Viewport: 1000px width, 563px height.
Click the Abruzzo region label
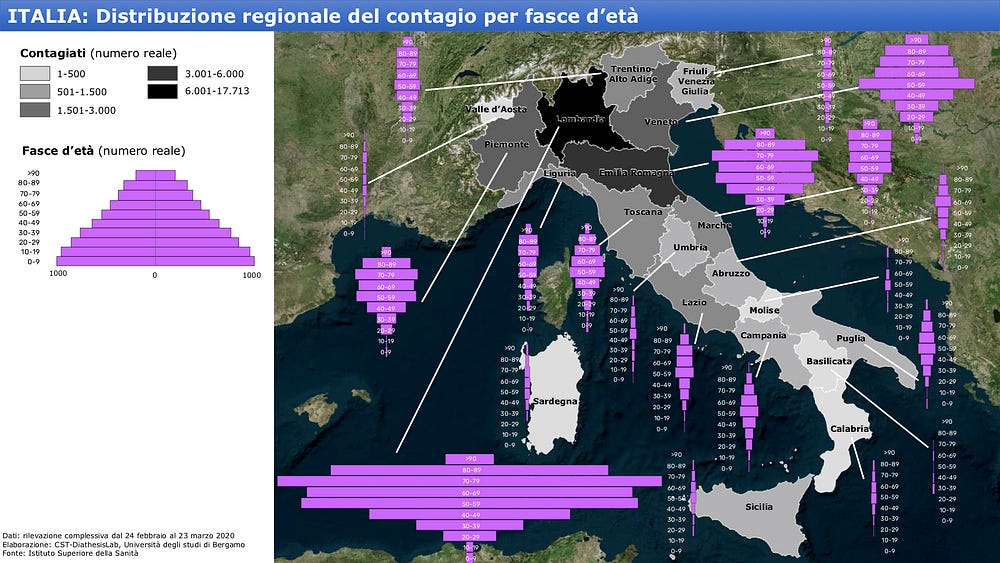tap(731, 274)
